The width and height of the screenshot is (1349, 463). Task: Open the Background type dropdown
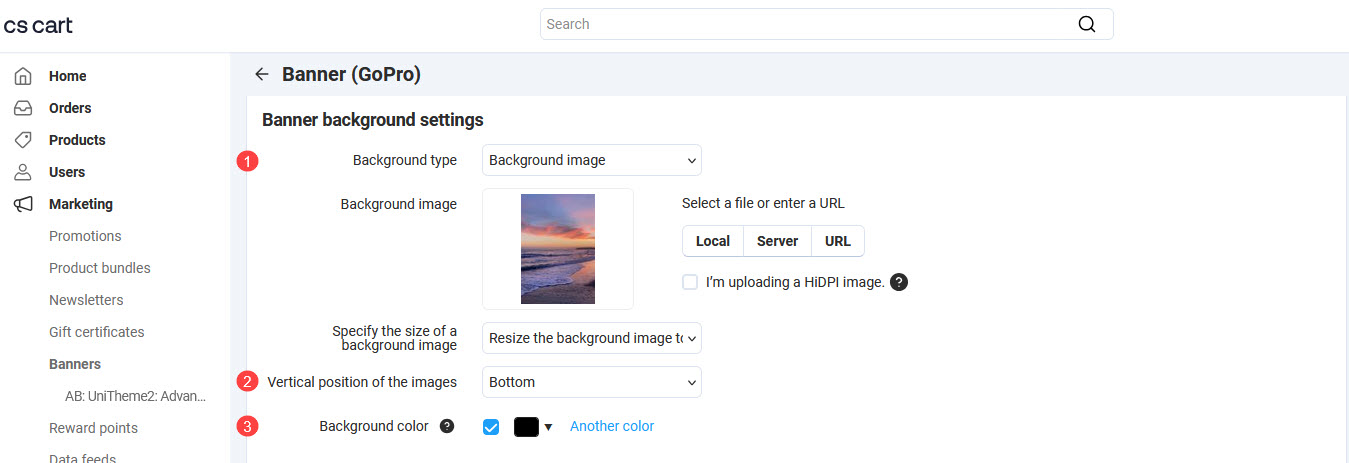(x=592, y=160)
